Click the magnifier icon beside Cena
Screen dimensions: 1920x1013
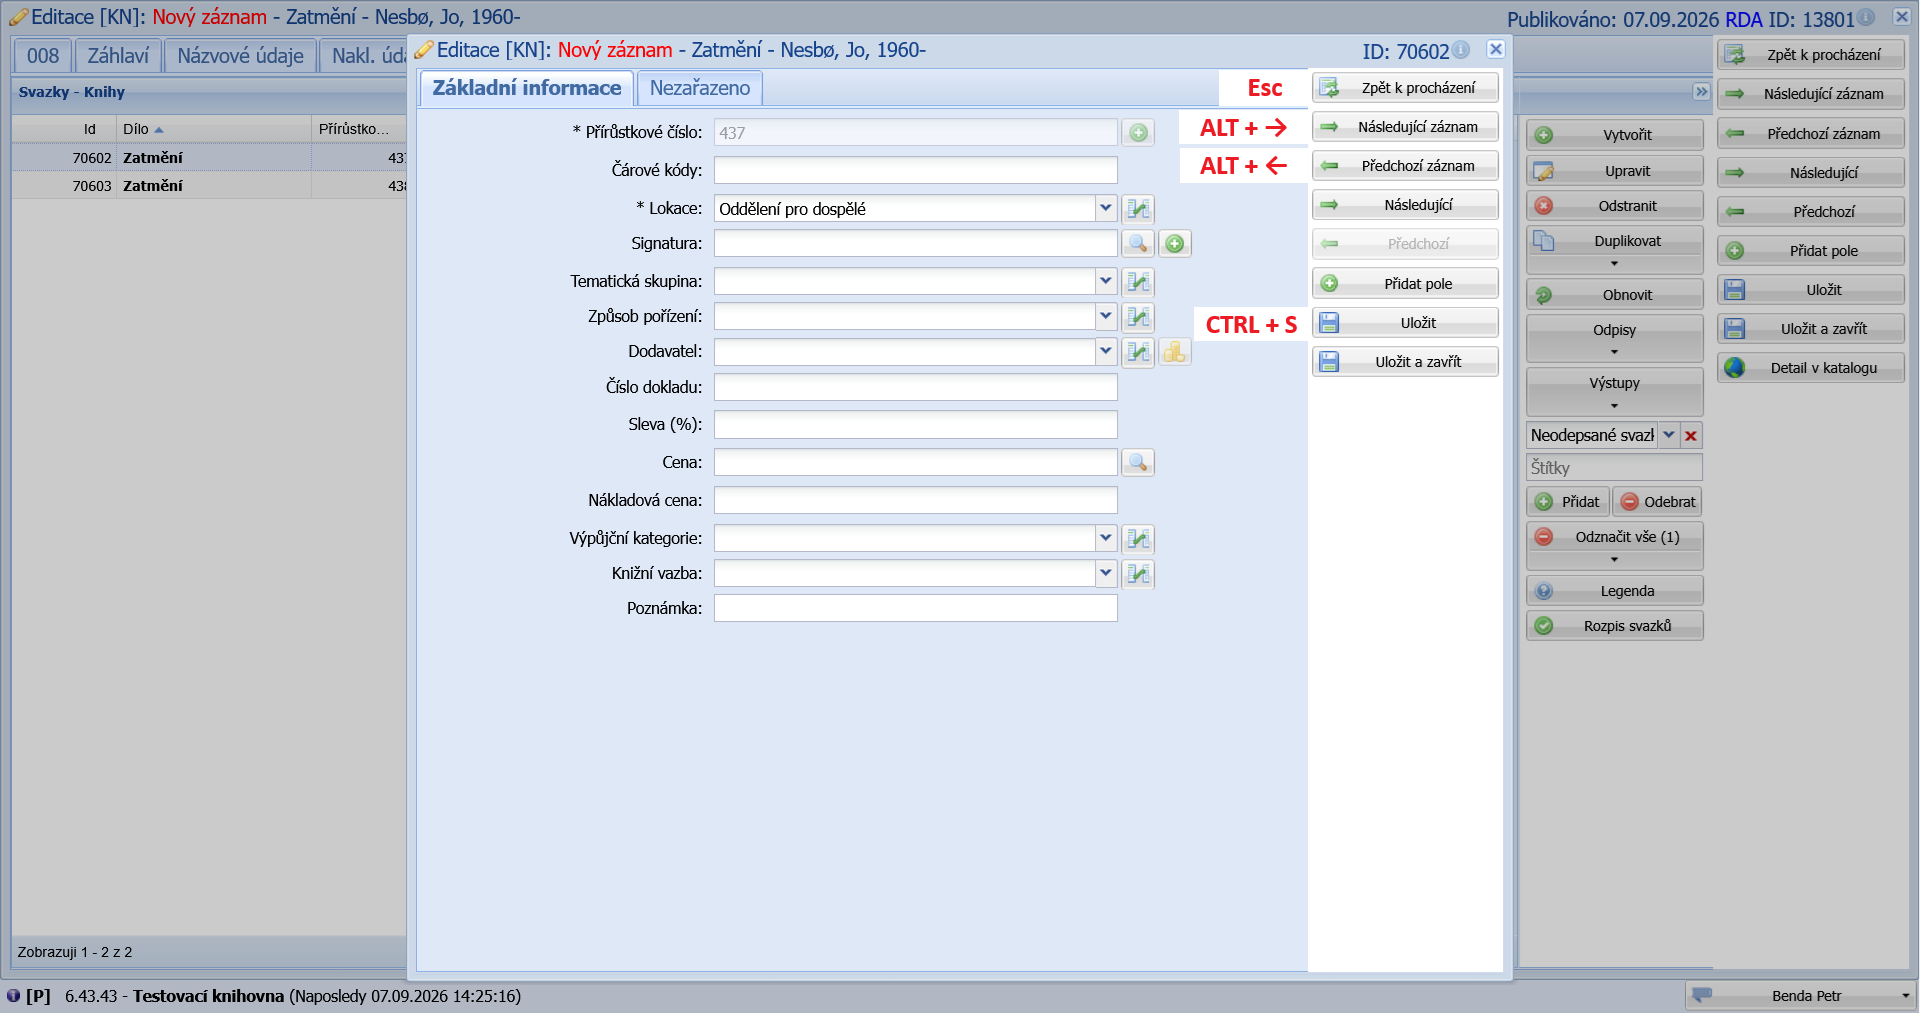[1138, 463]
